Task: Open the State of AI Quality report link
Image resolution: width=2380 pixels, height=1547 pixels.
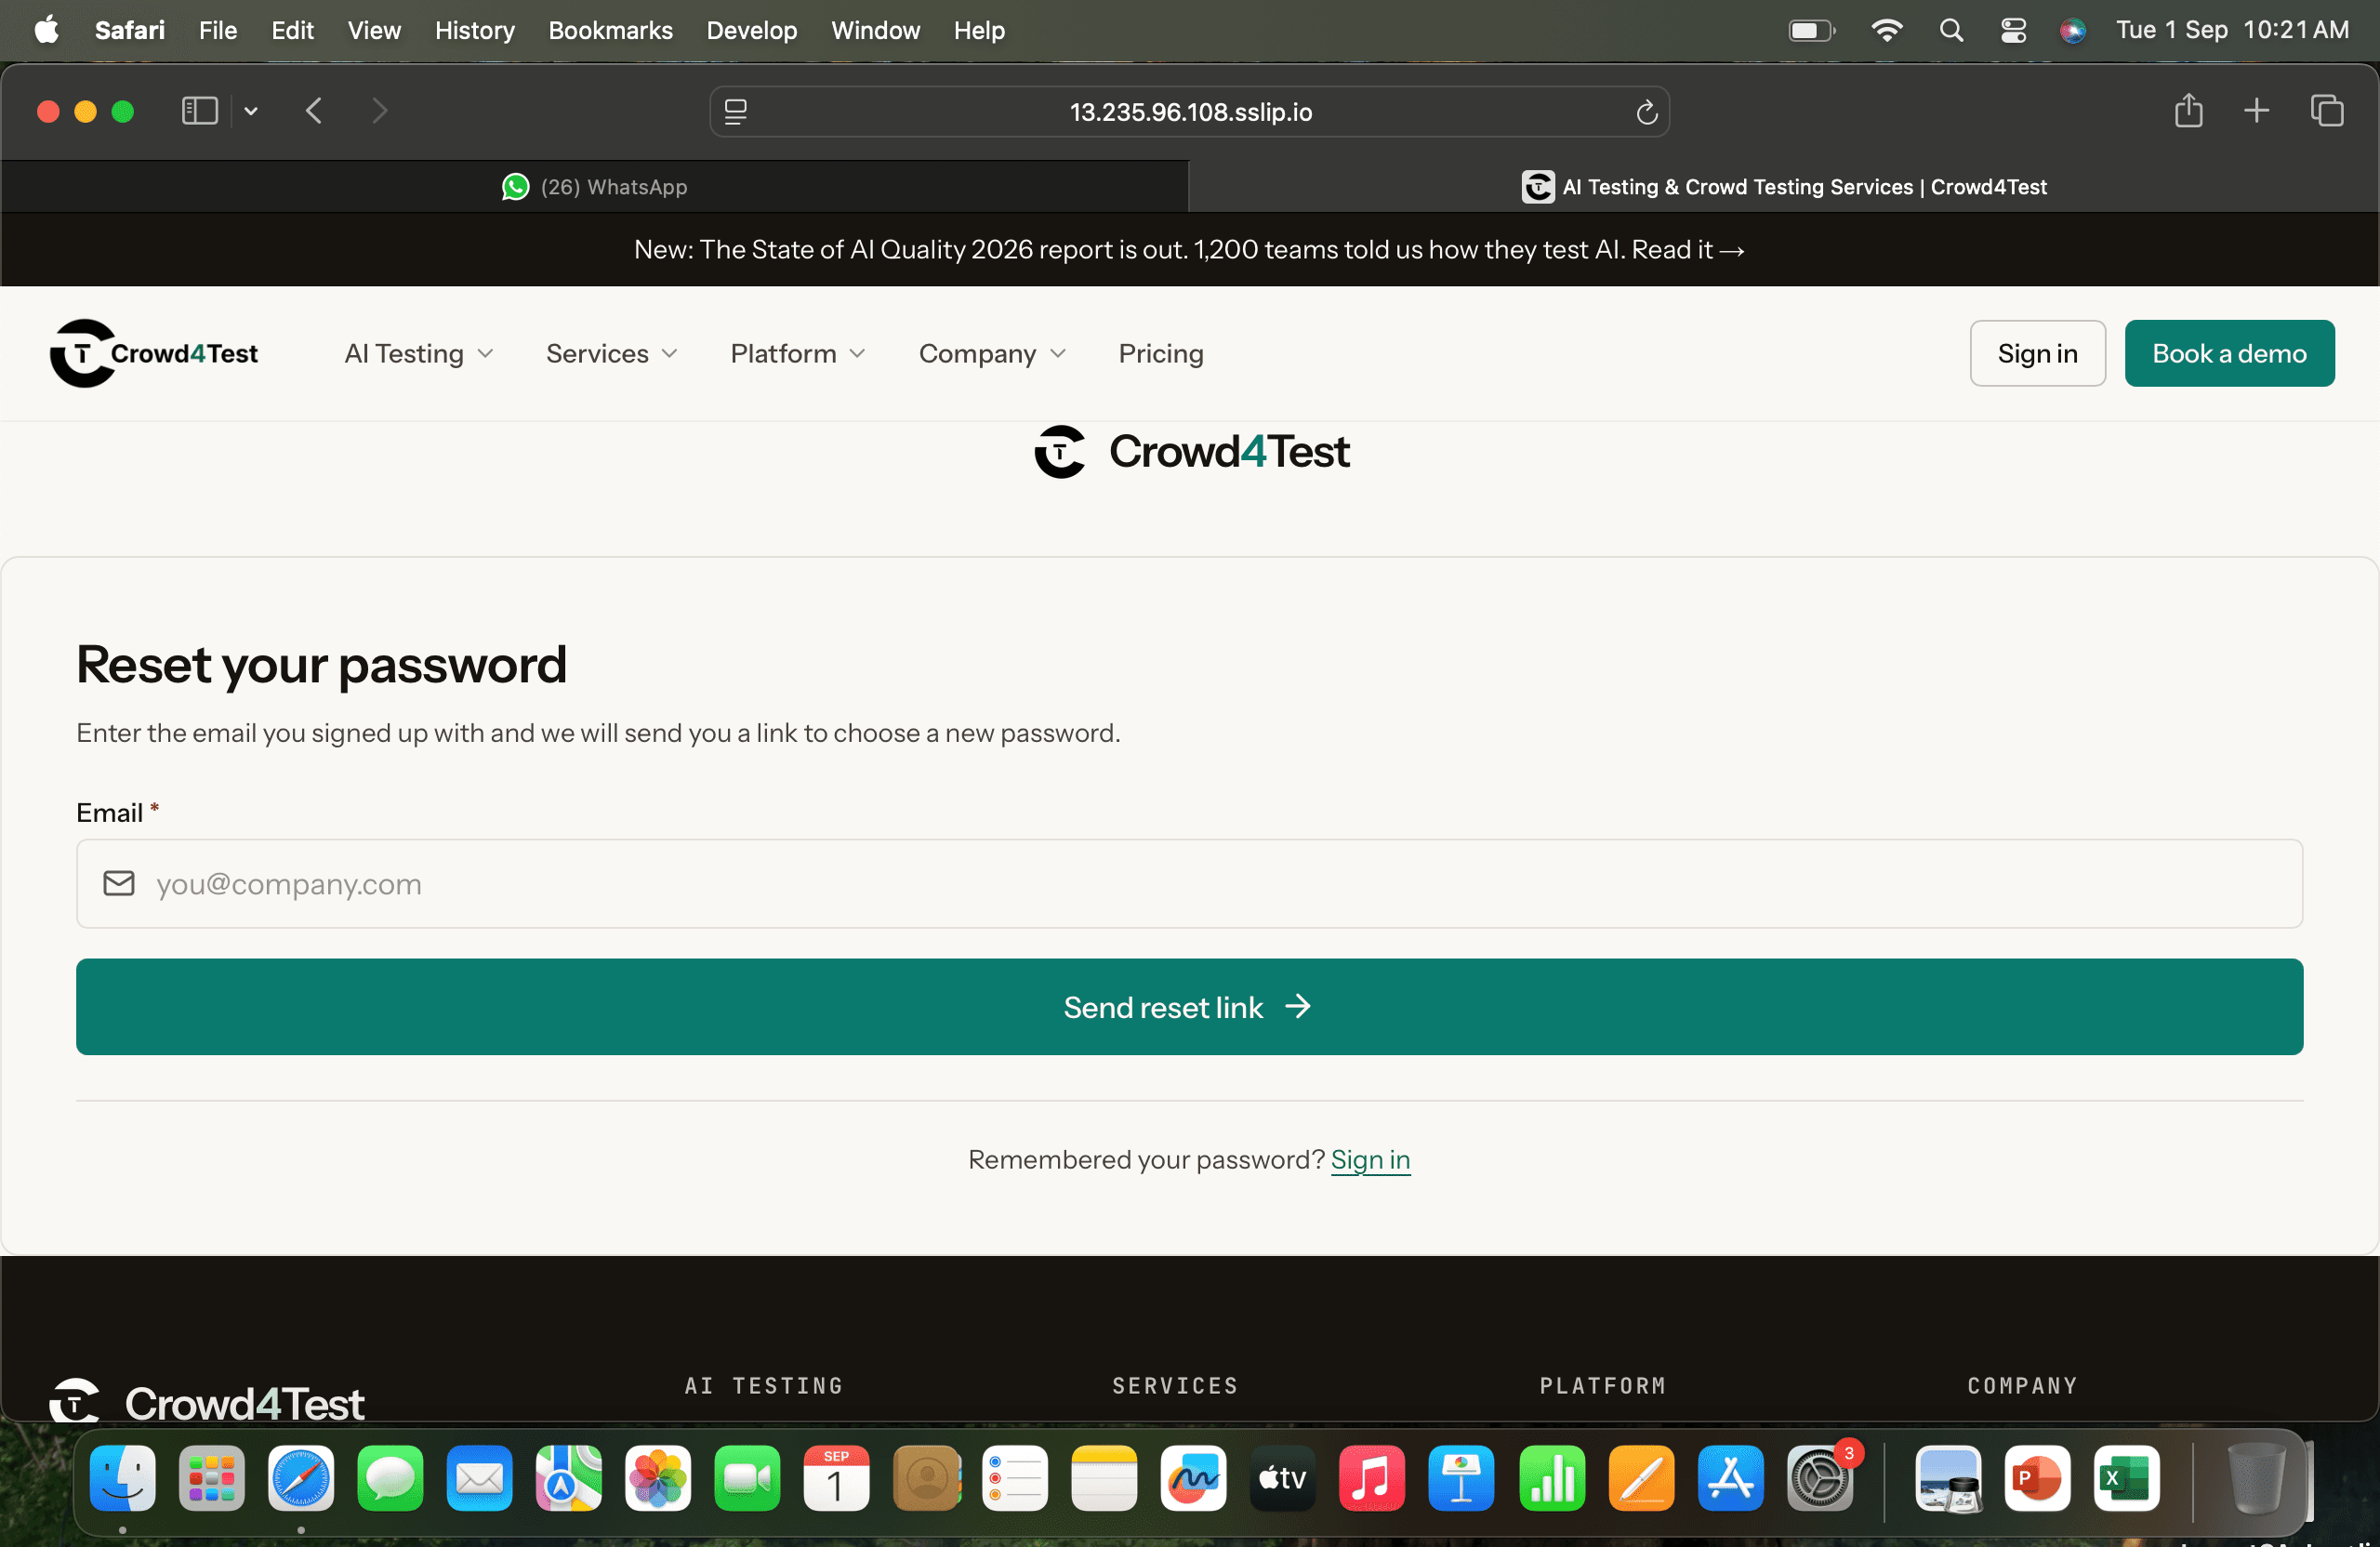Action: 1688,250
